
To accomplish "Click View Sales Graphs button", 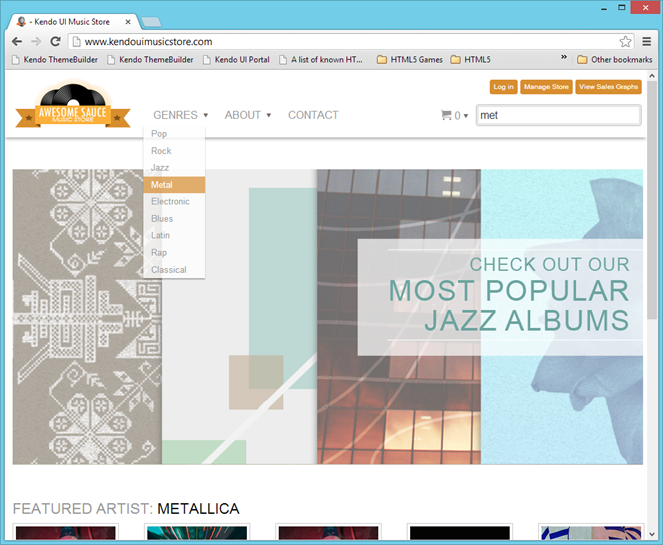I will (608, 87).
